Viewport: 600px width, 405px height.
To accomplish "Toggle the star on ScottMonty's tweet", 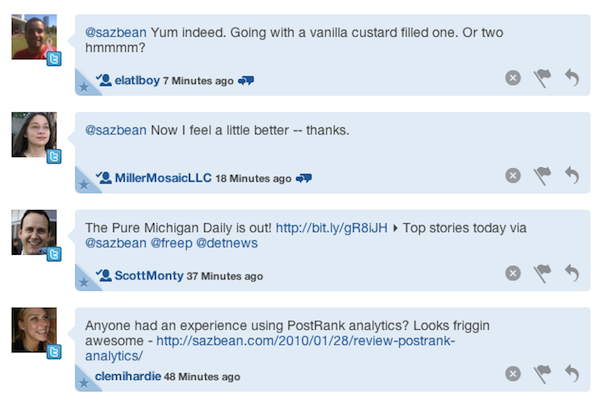I will [x=83, y=283].
